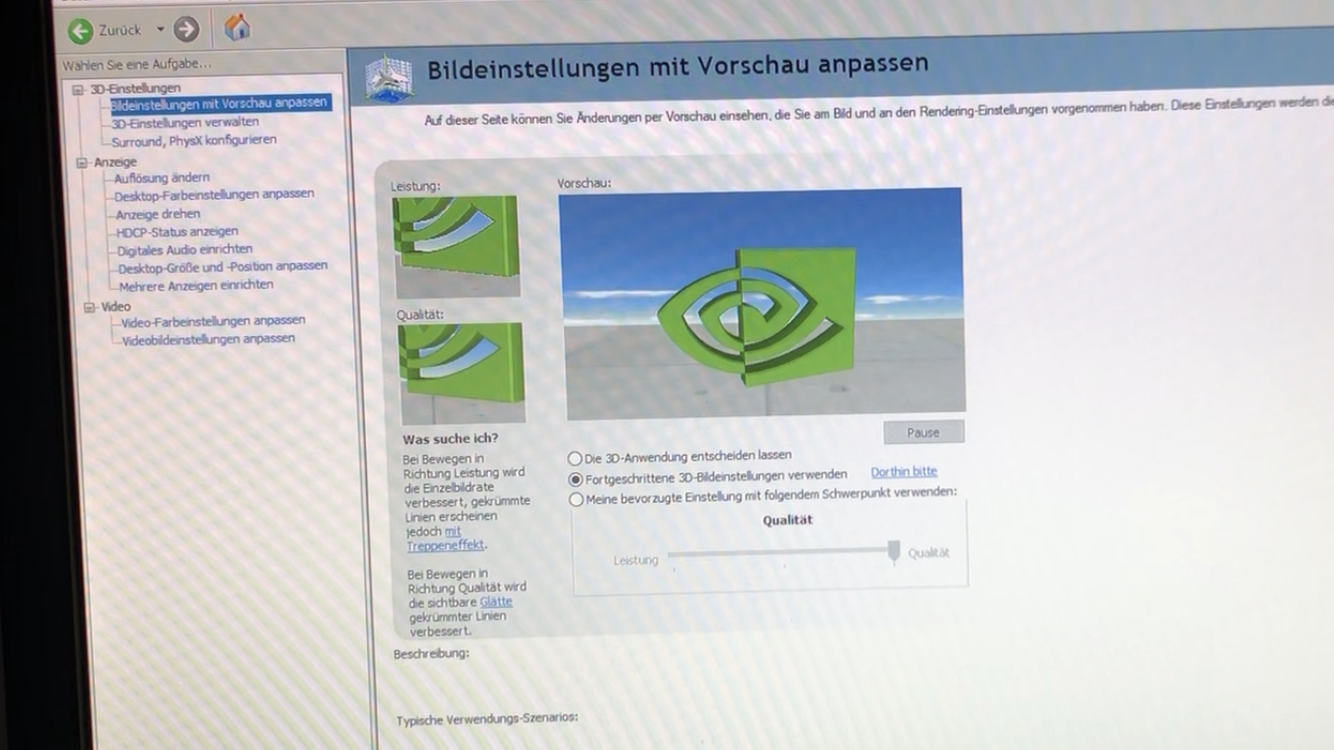Click the 'Dorthin bitte' link
The width and height of the screenshot is (1334, 750).
click(904, 472)
